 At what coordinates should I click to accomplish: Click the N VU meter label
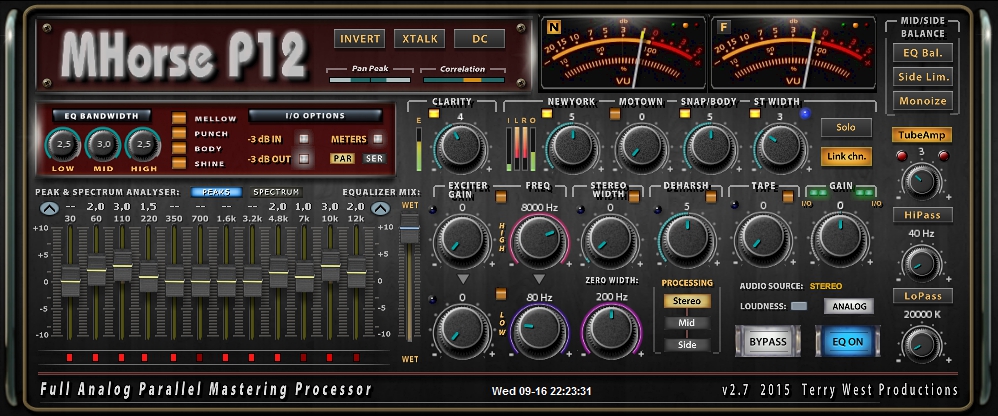tap(553, 27)
